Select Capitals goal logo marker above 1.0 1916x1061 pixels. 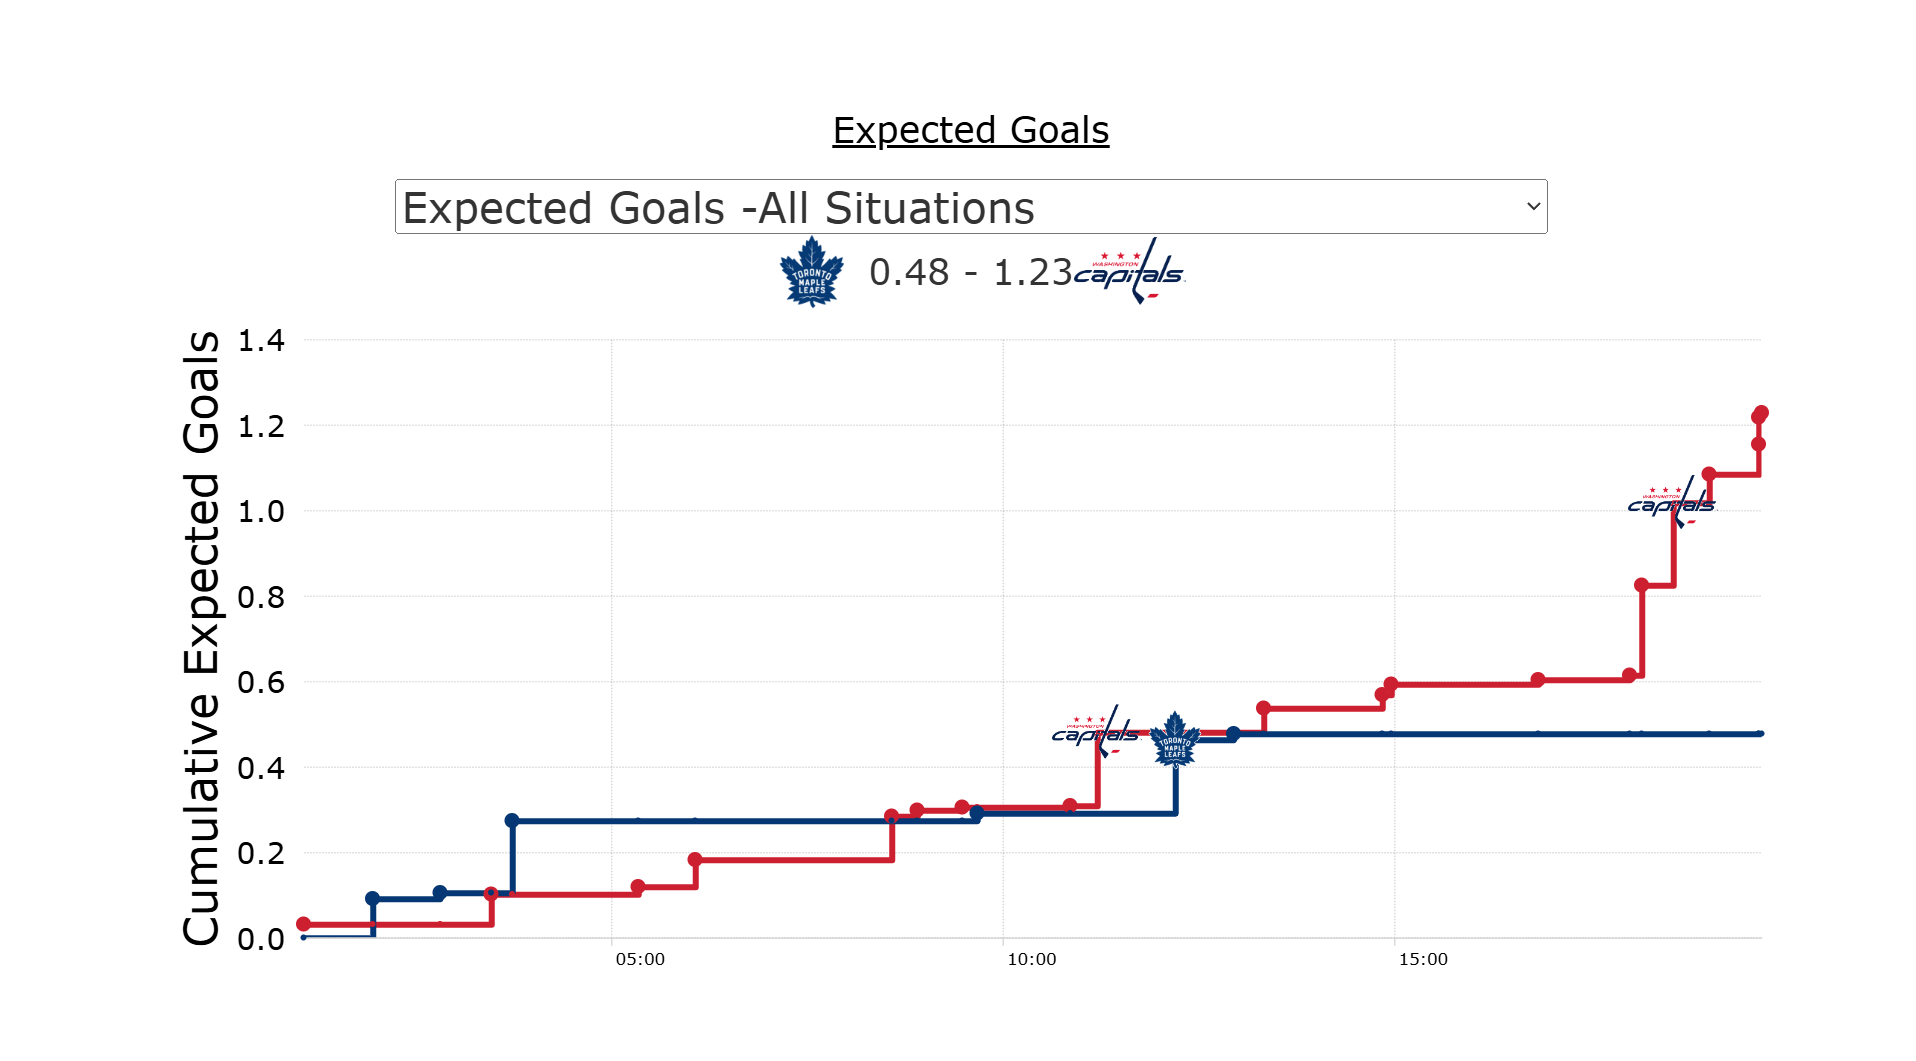click(x=1671, y=502)
